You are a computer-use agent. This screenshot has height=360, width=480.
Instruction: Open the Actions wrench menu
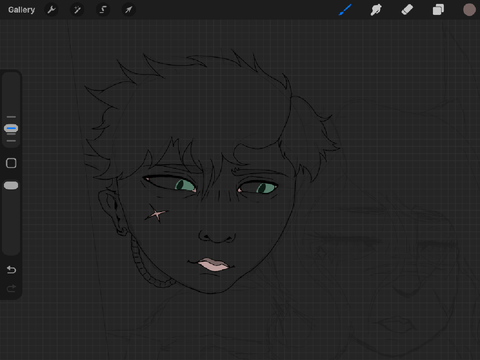click(51, 10)
